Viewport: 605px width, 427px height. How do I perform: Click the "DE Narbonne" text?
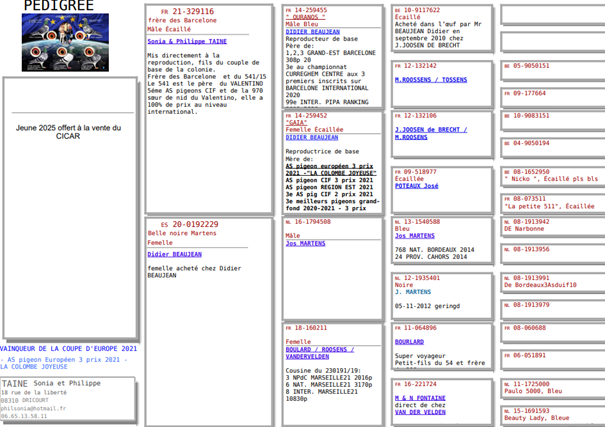(x=524, y=229)
